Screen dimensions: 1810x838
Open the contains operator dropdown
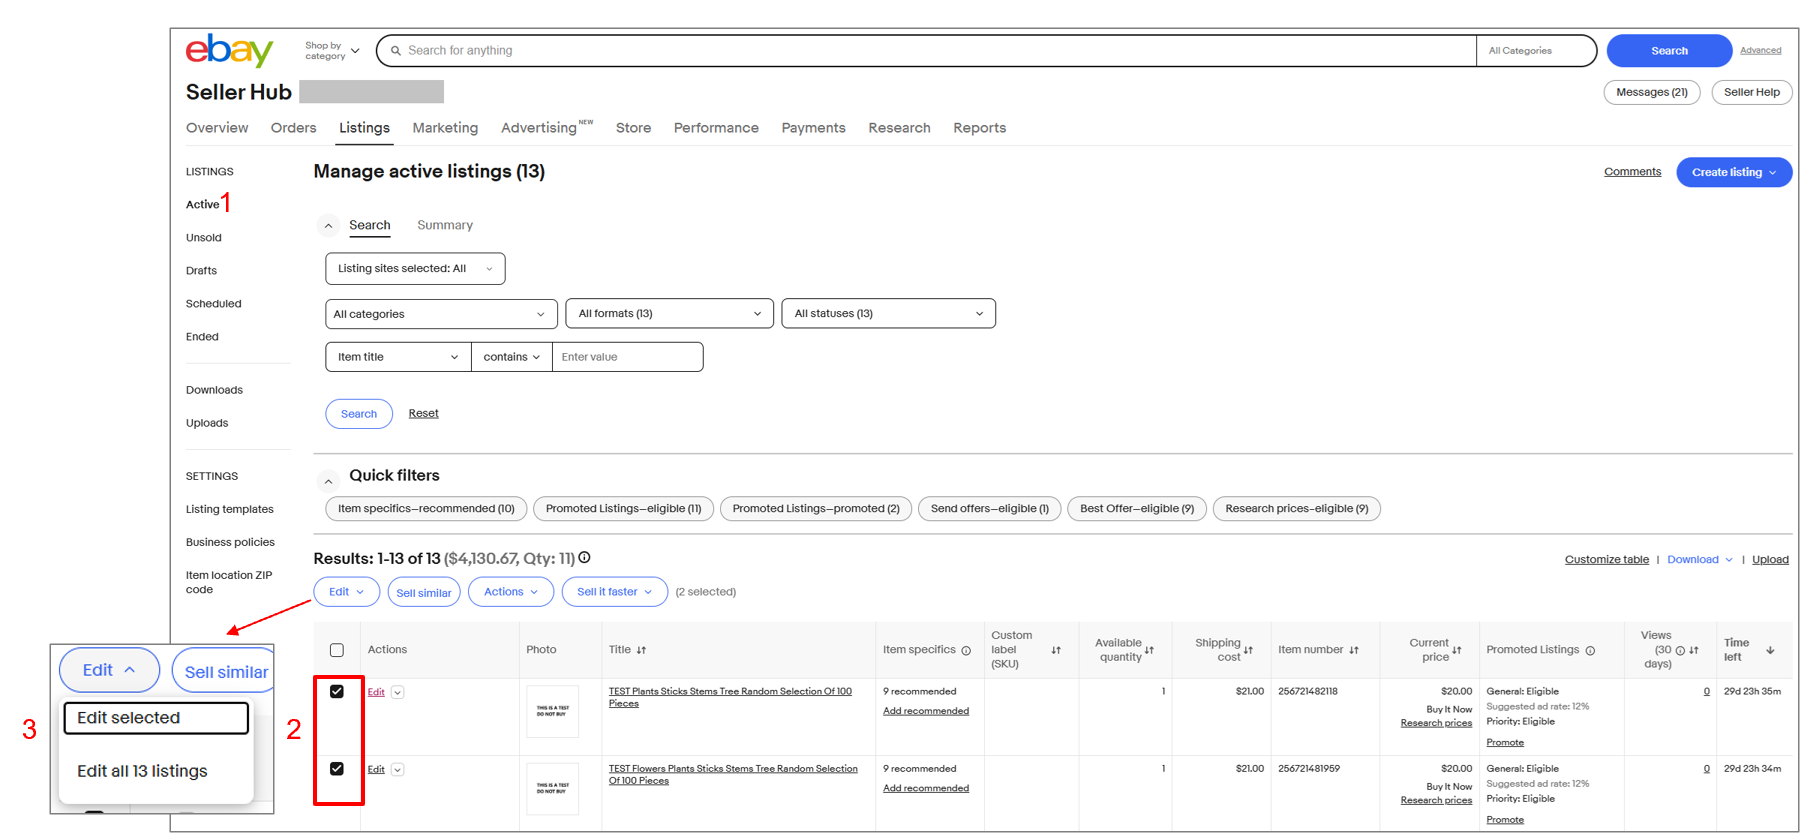coord(512,357)
